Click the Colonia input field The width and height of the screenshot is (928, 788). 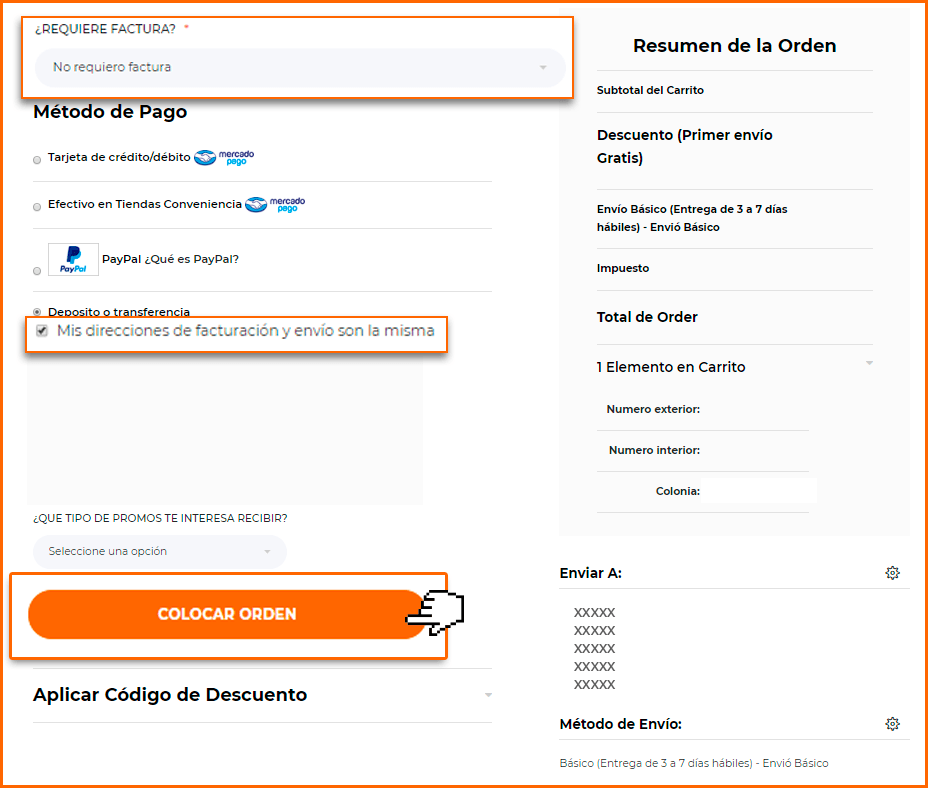[759, 491]
